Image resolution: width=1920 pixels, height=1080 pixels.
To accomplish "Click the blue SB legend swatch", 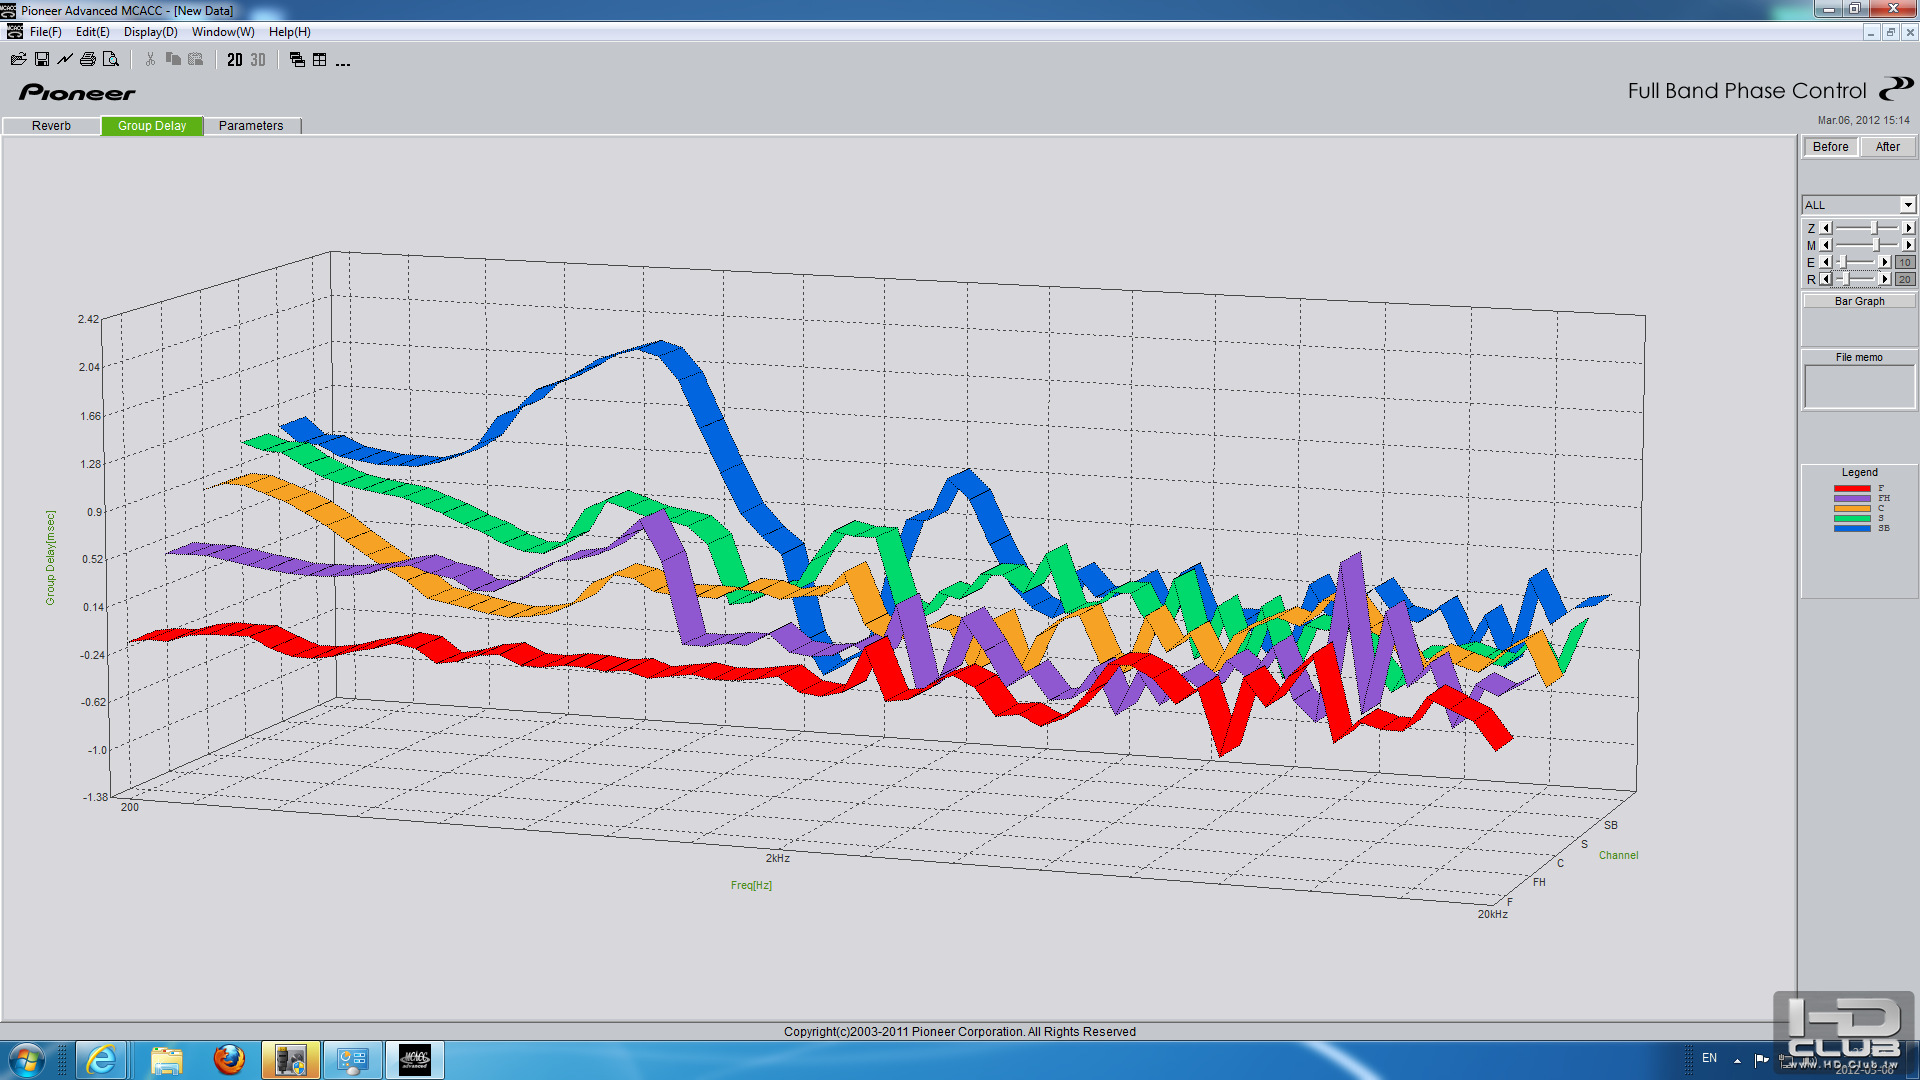I will click(1851, 528).
